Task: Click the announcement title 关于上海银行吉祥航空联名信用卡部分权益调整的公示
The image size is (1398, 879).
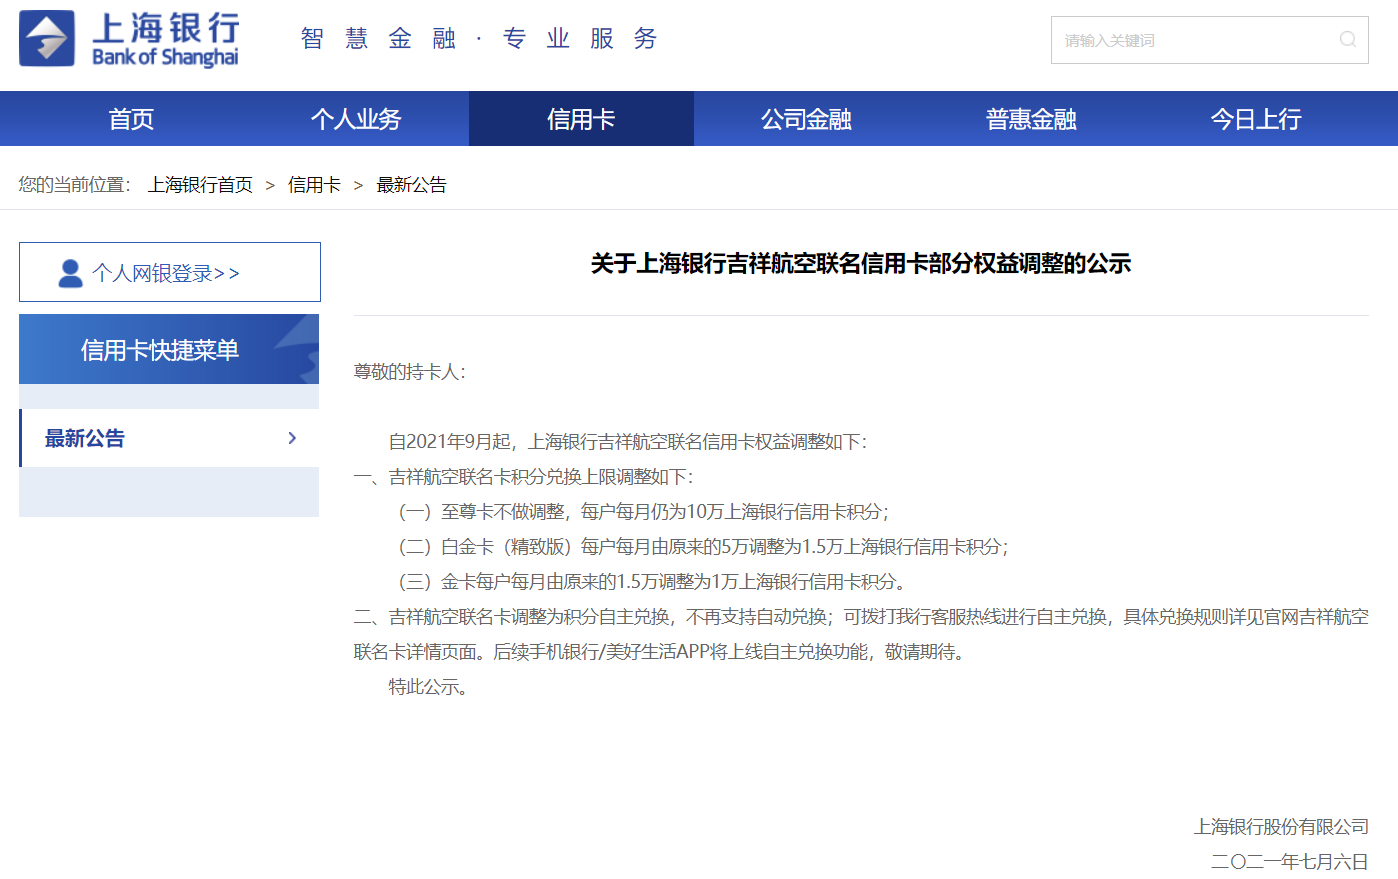Action: (860, 263)
